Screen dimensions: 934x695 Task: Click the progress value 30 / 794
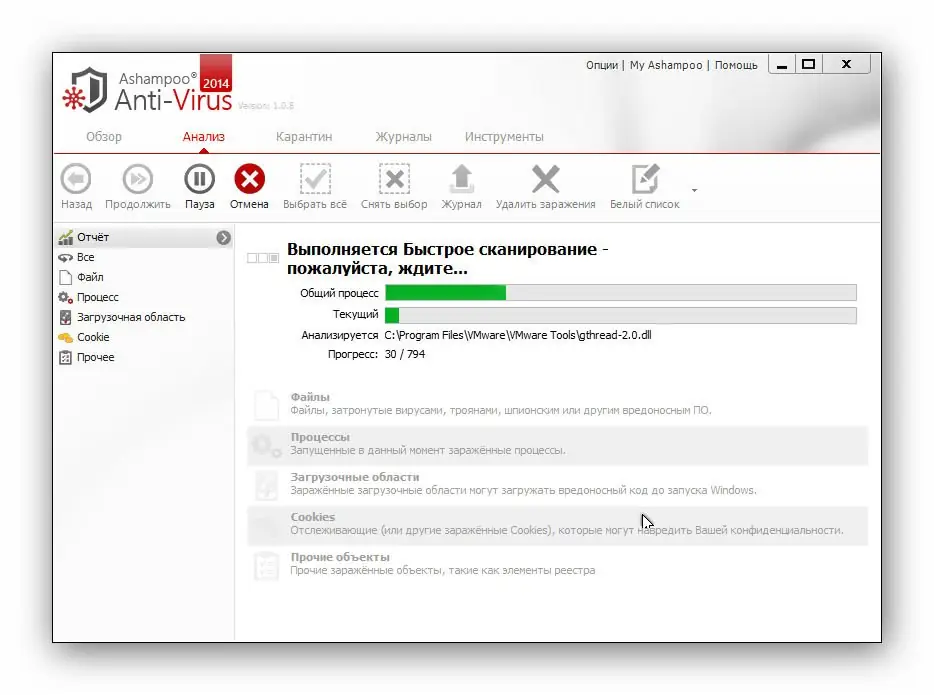[404, 354]
